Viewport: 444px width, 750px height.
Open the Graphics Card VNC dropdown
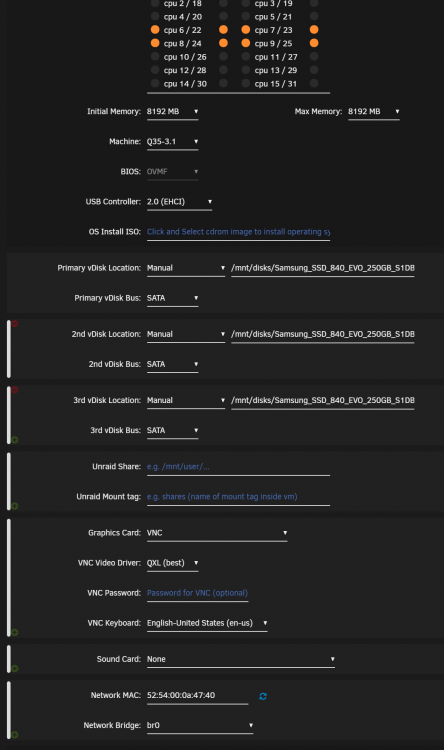[217, 533]
